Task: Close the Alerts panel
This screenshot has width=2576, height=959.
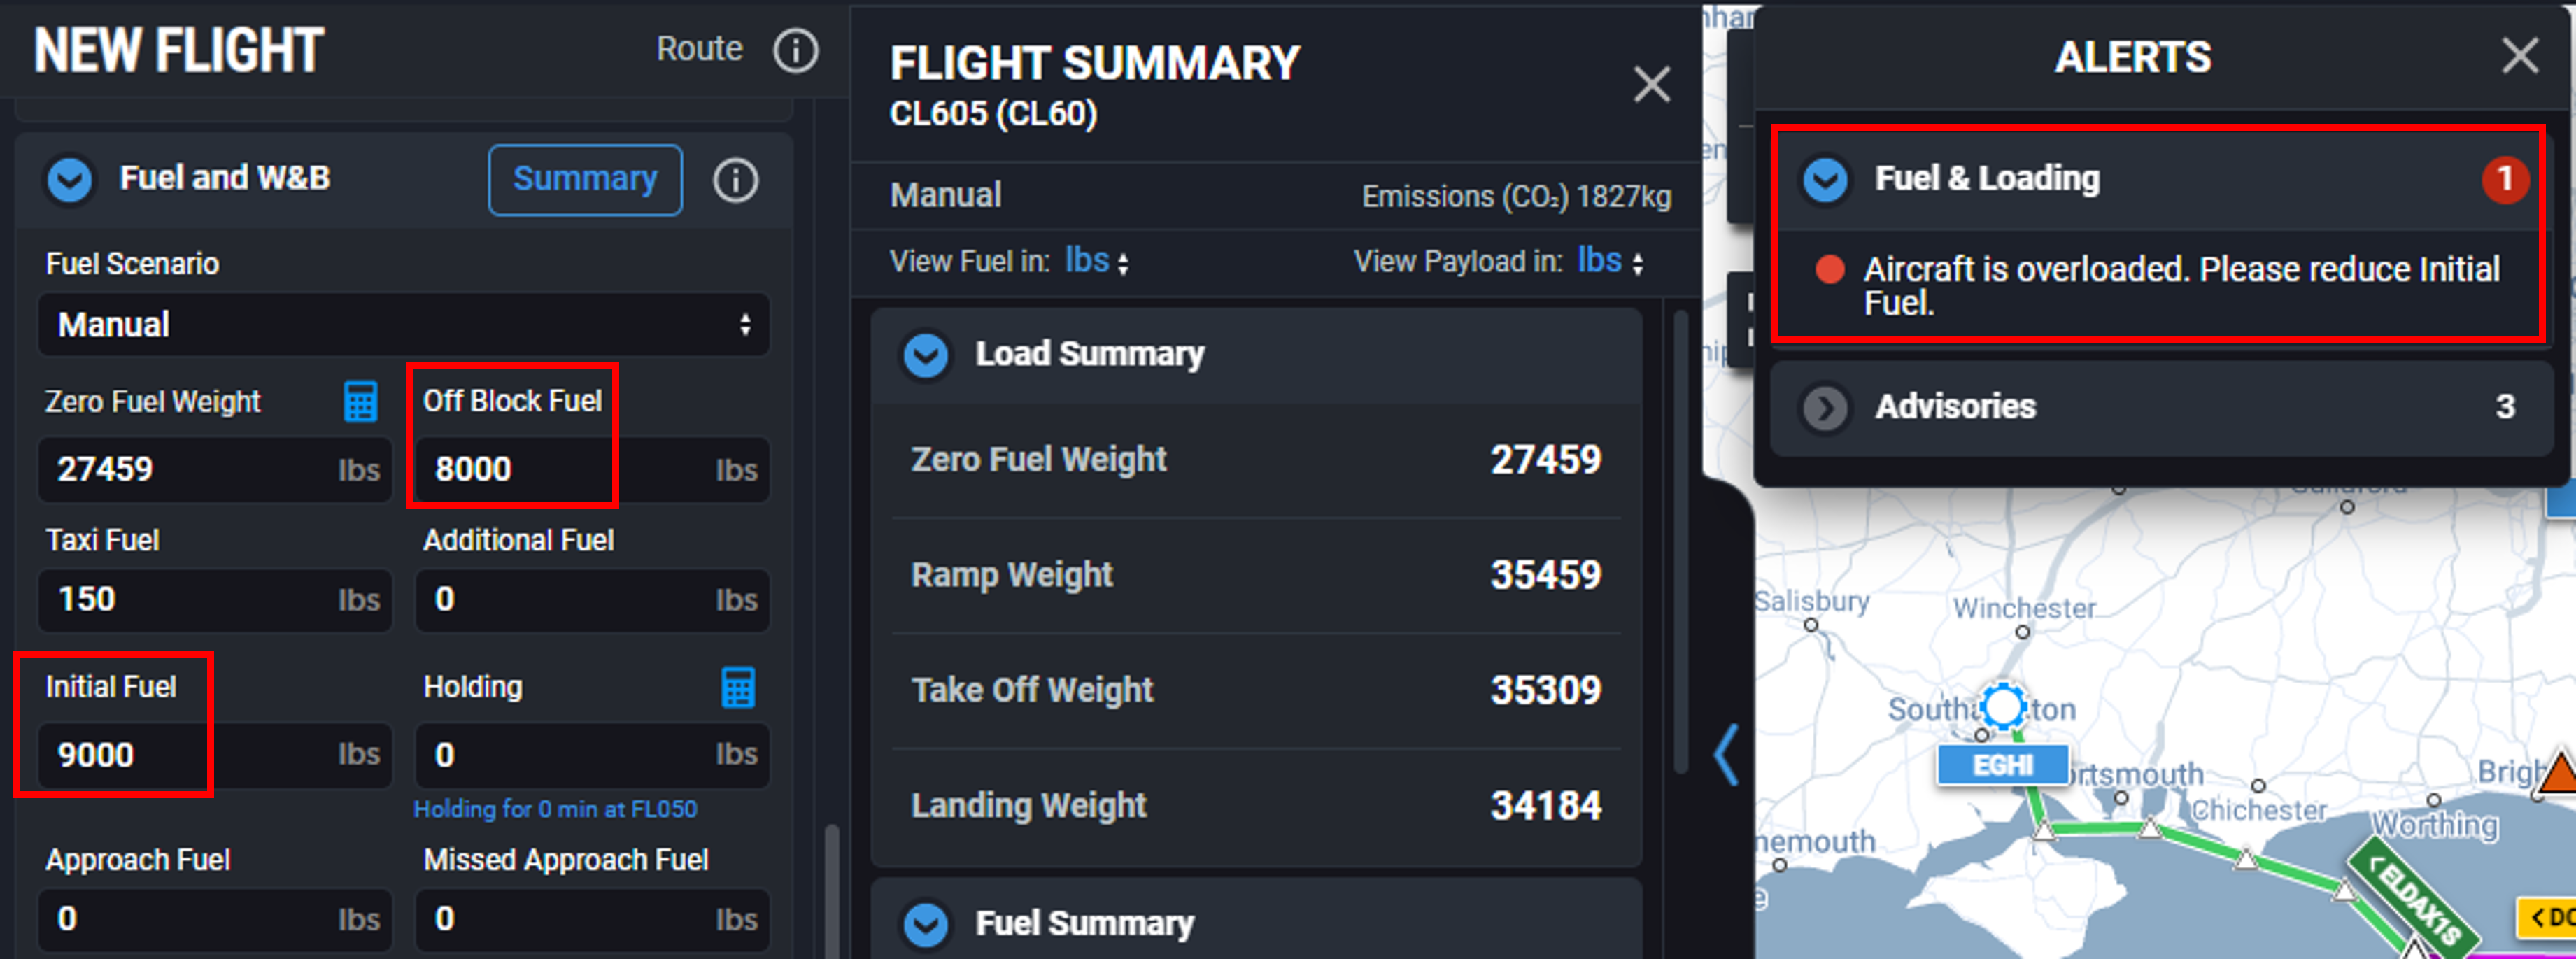Action: point(2519,55)
